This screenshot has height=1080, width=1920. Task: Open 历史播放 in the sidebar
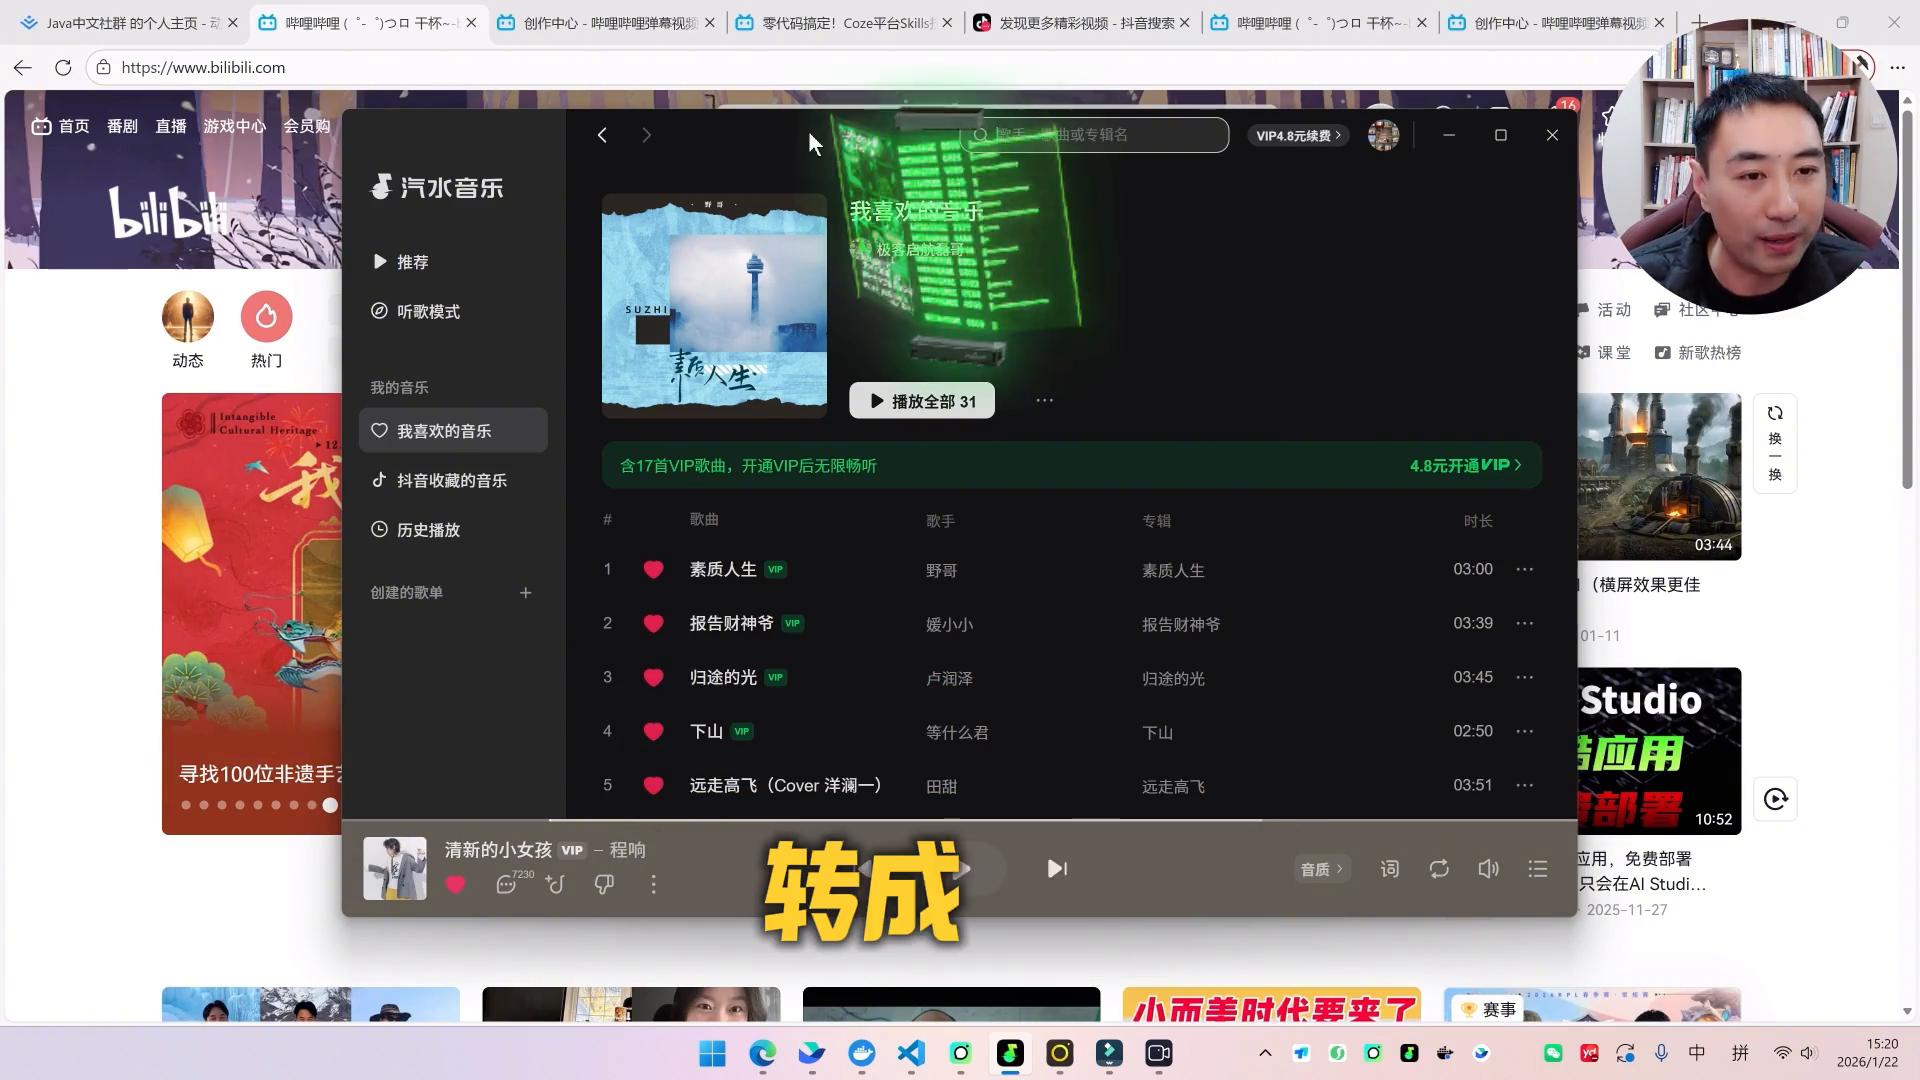[428, 530]
